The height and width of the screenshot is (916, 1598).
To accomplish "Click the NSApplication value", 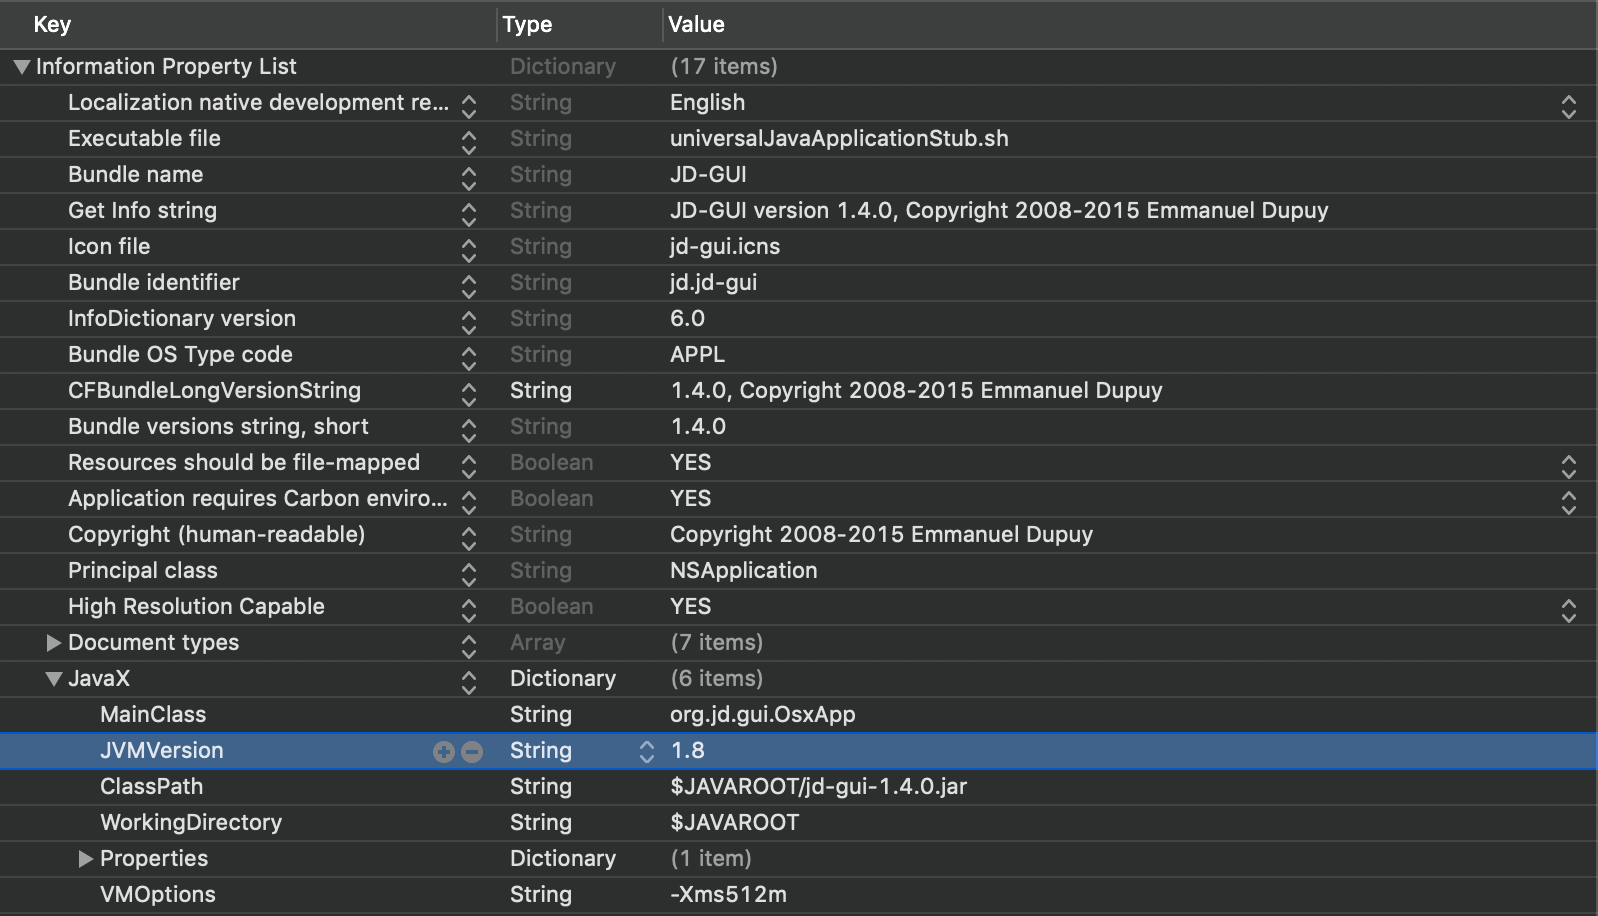I will pyautogui.click(x=743, y=571).
